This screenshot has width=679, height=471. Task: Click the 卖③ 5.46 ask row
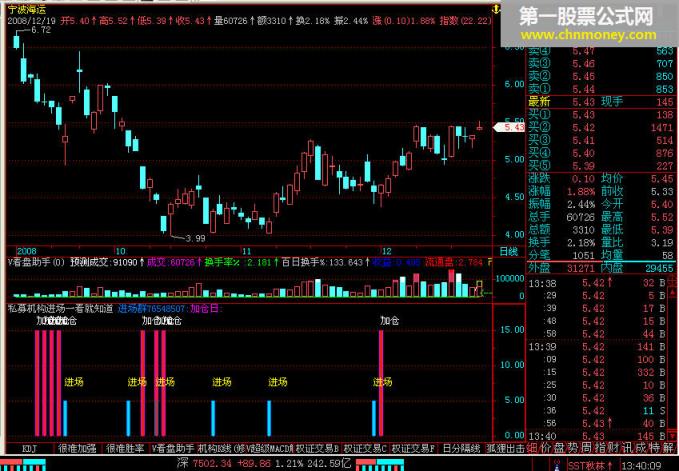[x=601, y=63]
